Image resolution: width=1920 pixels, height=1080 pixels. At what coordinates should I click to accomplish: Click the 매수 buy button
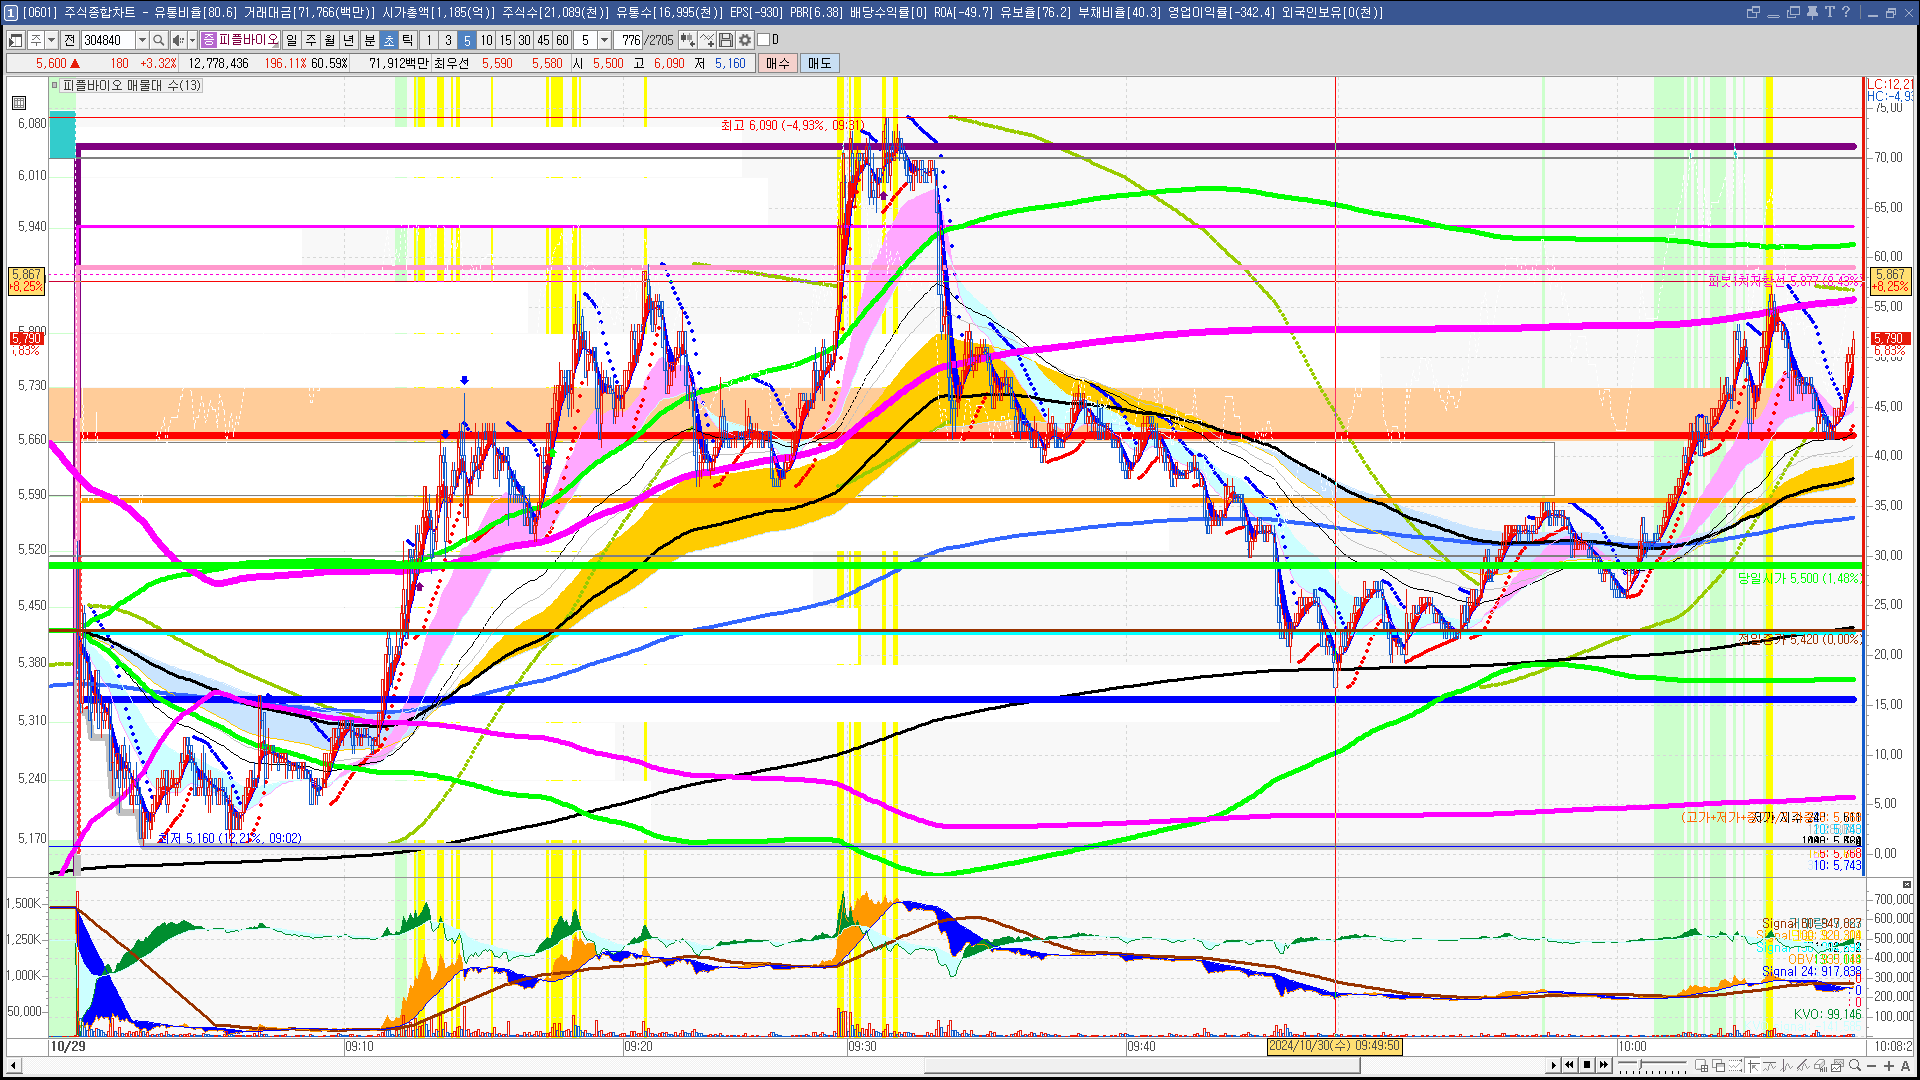coord(778,63)
